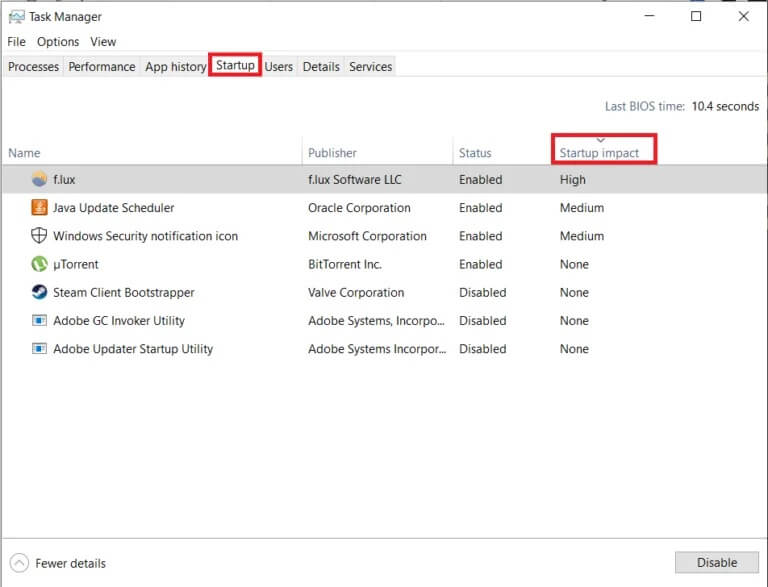Switch to the Services tab
768x587 pixels.
pyautogui.click(x=370, y=67)
